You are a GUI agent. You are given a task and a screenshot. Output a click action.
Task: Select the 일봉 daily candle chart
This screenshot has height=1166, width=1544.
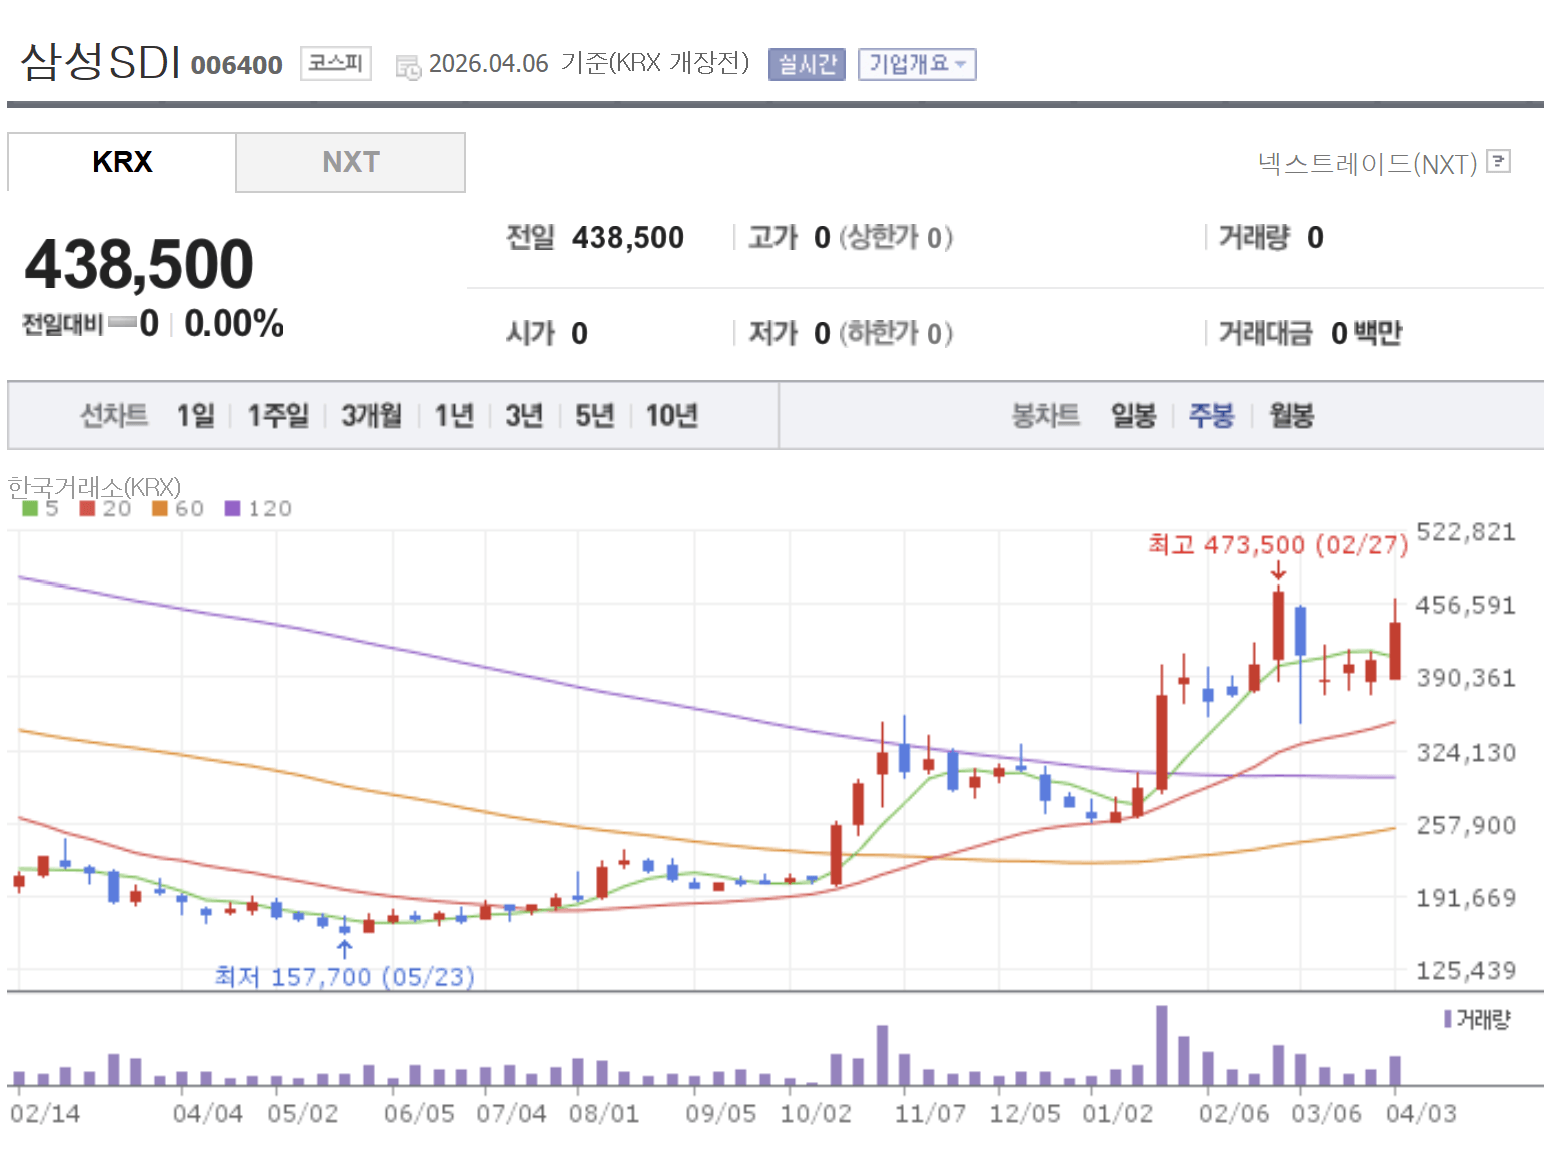pos(1134,415)
